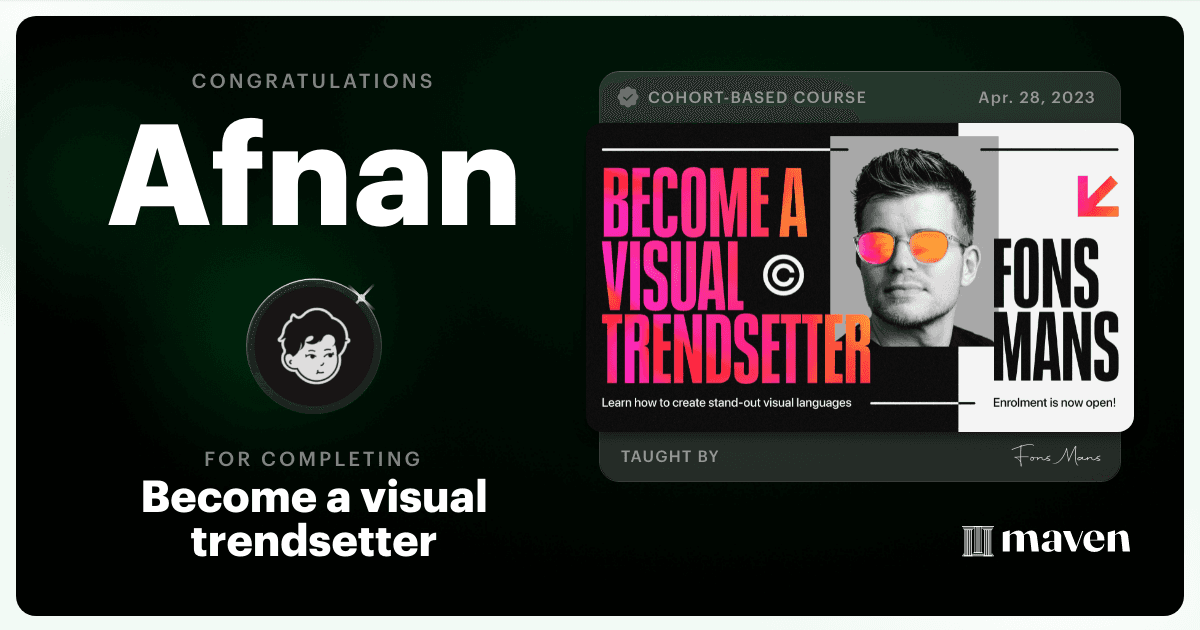Image resolution: width=1200 pixels, height=630 pixels.
Task: Click the Apr. 28, 2023 date
Action: pyautogui.click(x=1036, y=98)
